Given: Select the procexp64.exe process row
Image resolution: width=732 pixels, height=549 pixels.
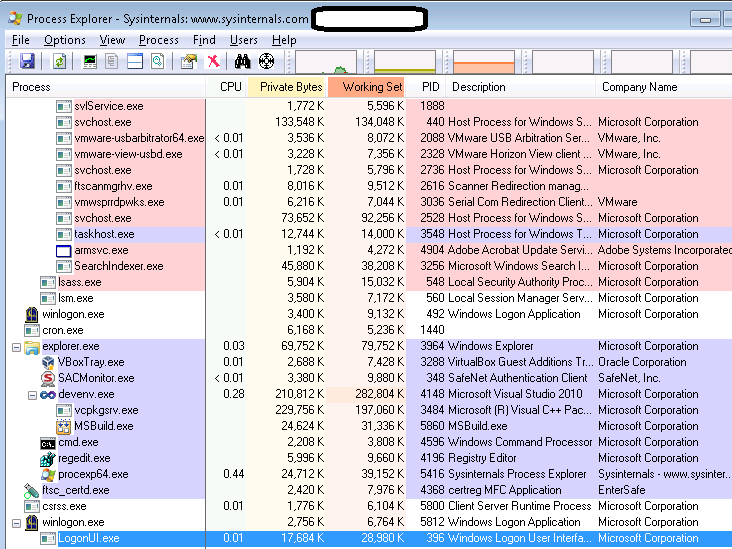Looking at the screenshot, I should point(93,474).
